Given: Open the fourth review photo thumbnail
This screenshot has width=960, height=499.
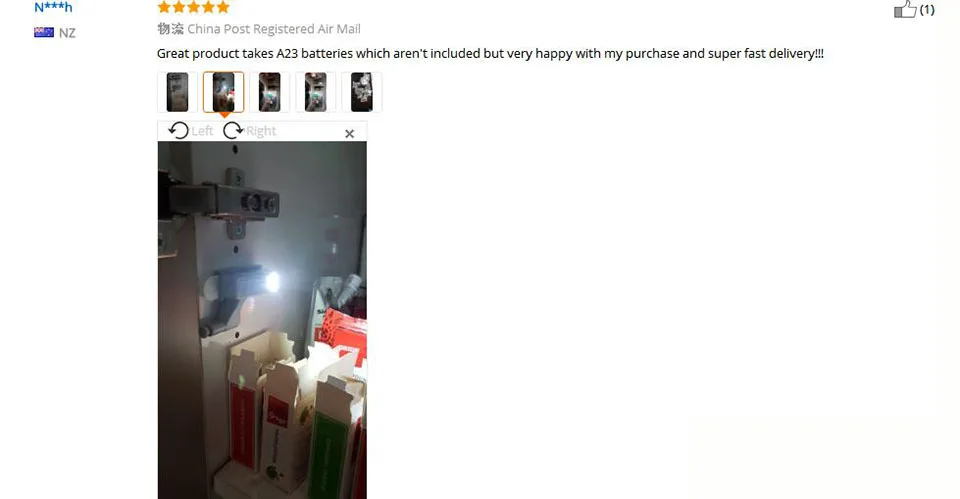Looking at the screenshot, I should 315,92.
